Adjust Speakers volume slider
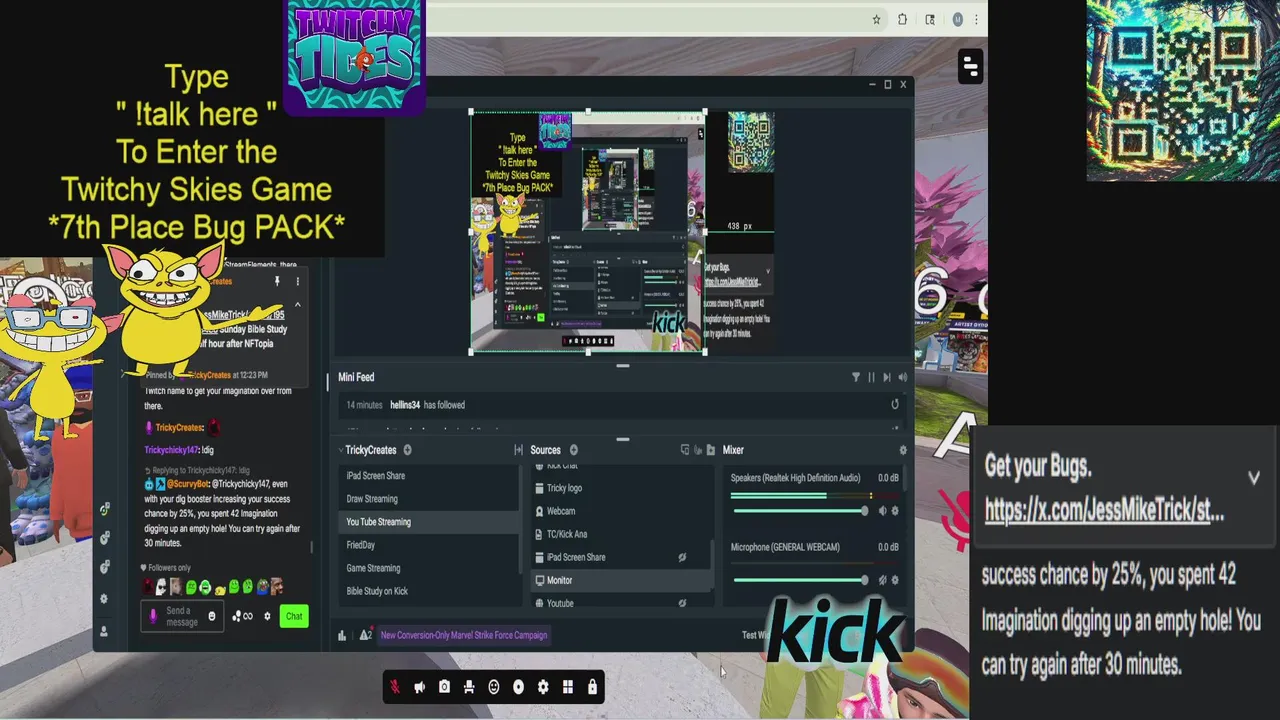The image size is (1280, 720). 800,511
